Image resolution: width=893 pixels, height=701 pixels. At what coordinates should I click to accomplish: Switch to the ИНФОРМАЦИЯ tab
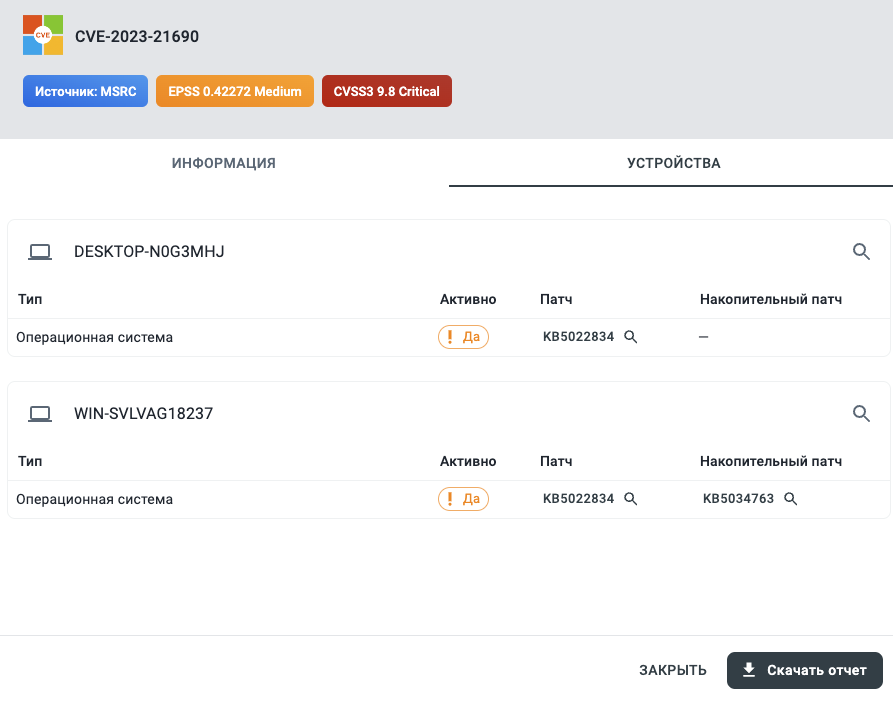tap(224, 163)
